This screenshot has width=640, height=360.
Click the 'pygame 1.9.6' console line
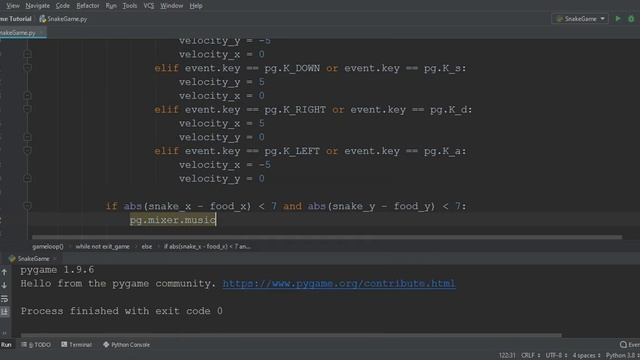click(x=57, y=270)
